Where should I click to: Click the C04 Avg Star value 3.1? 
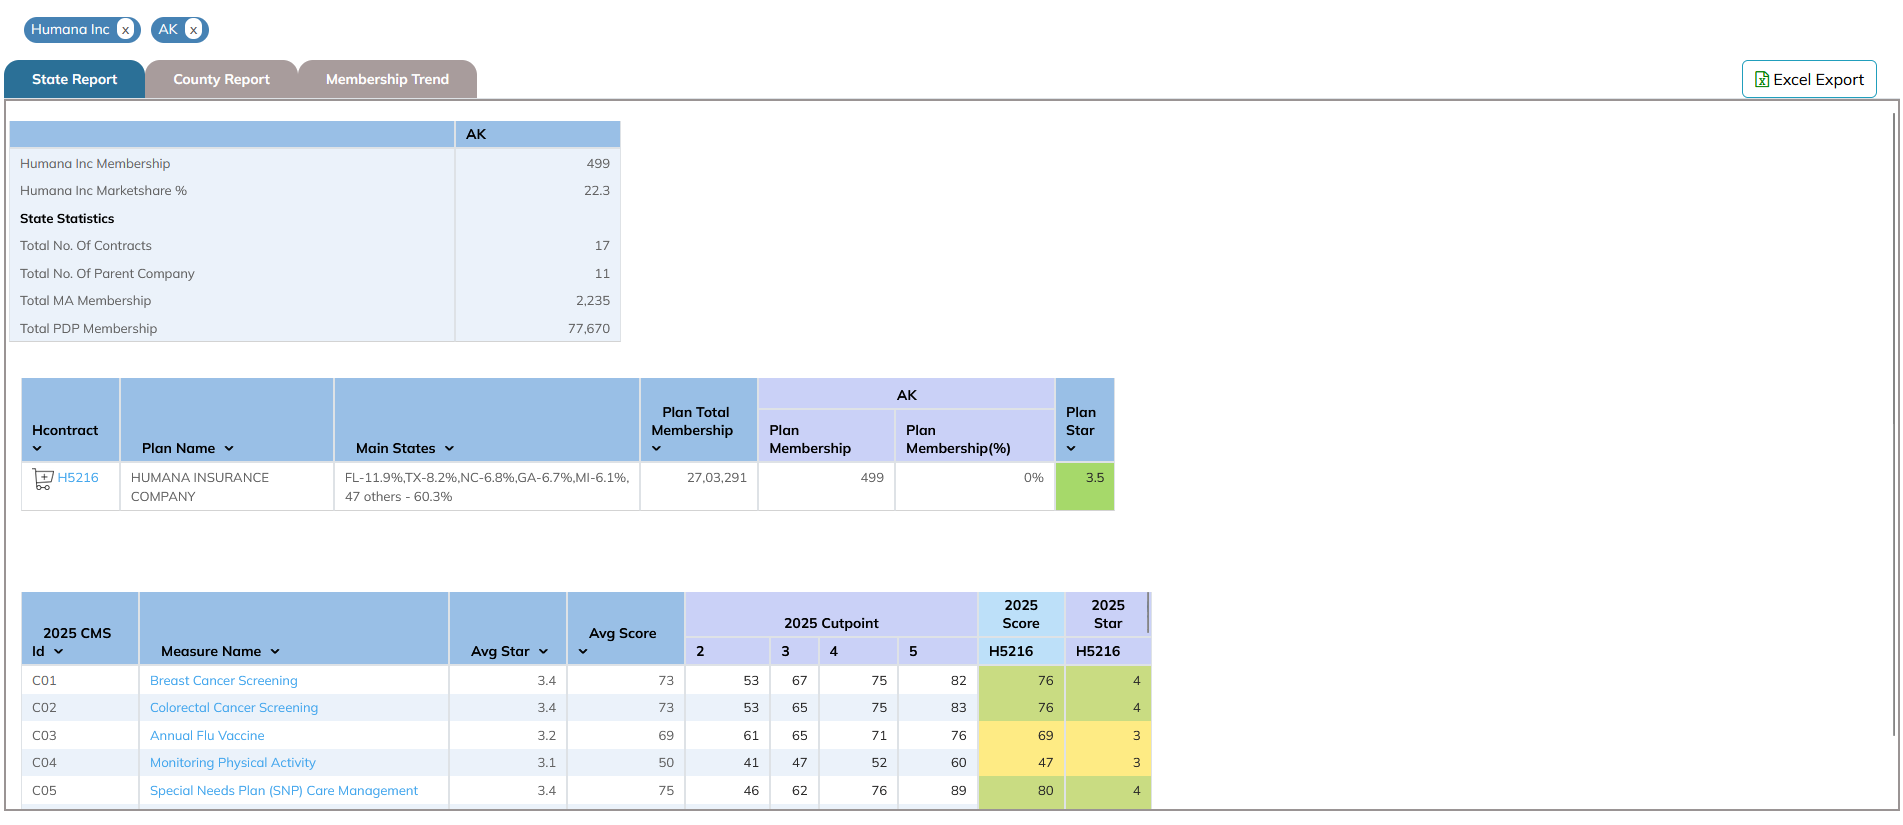[x=546, y=763]
